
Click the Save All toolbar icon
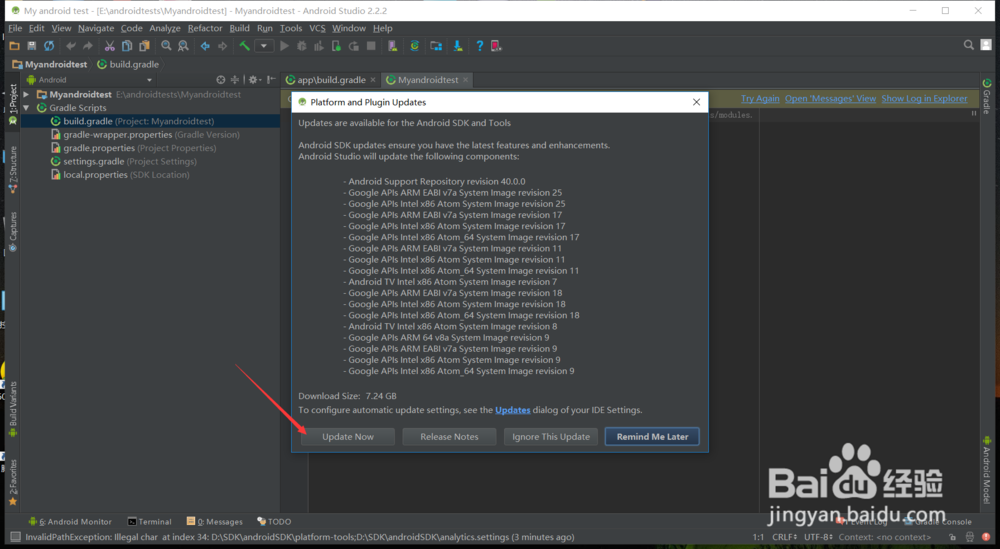coord(31,46)
